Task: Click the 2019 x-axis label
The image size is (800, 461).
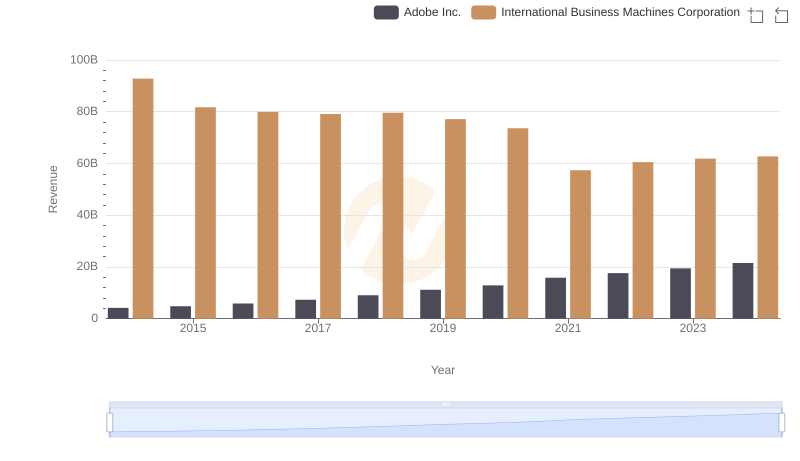Action: coord(443,328)
